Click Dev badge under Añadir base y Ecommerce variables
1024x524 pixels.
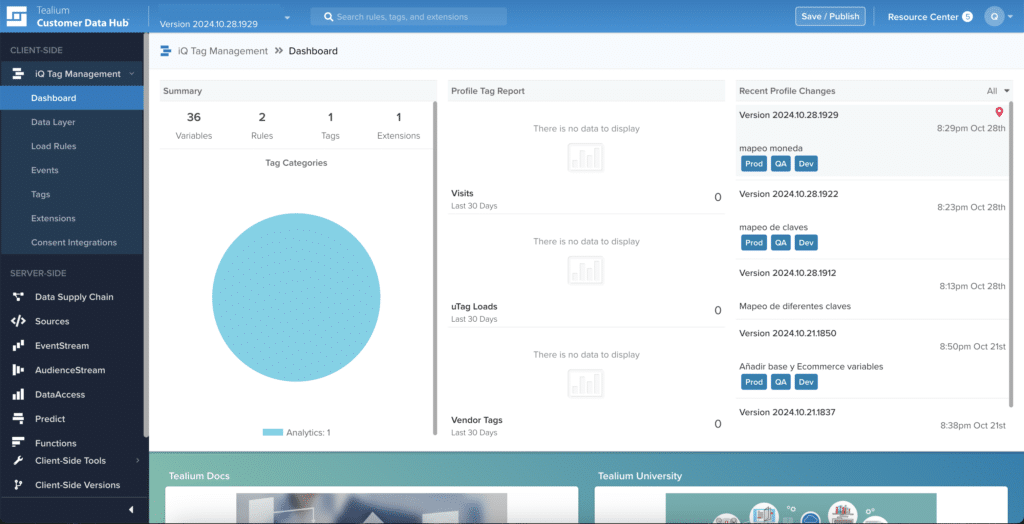click(806, 382)
